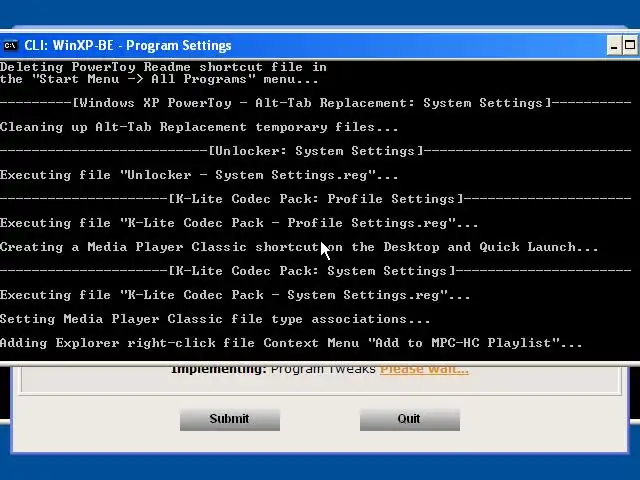The width and height of the screenshot is (640, 480).
Task: Click the 'Unlocker: System Settings' header line
Action: (316, 151)
